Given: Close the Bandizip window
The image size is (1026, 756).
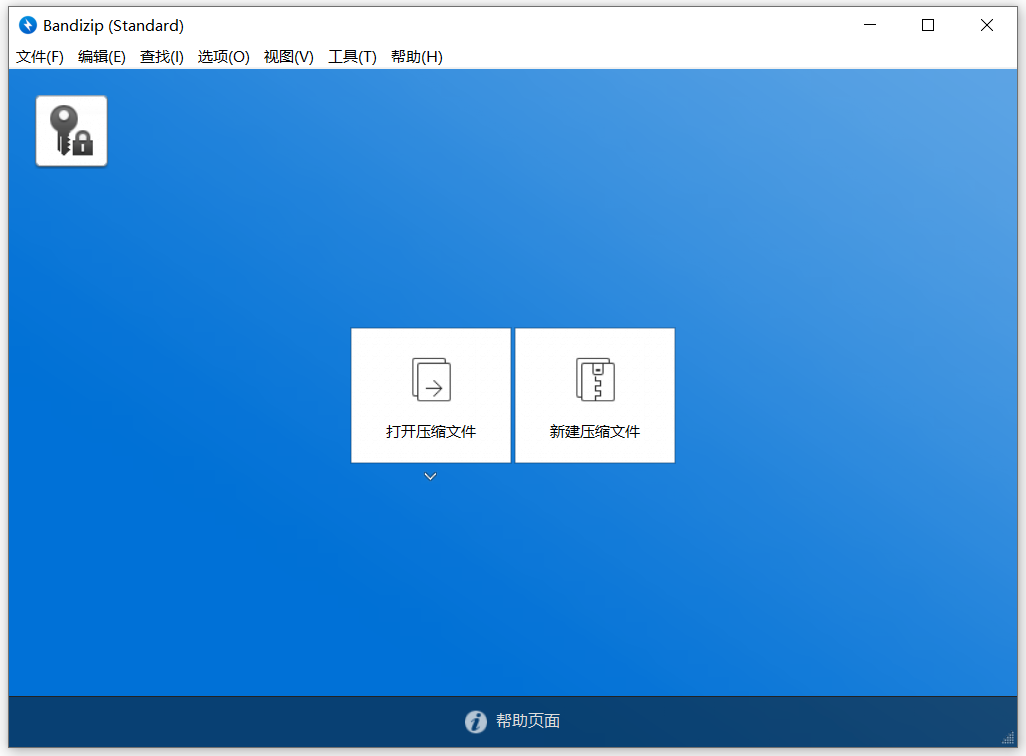Looking at the screenshot, I should tap(987, 25).
